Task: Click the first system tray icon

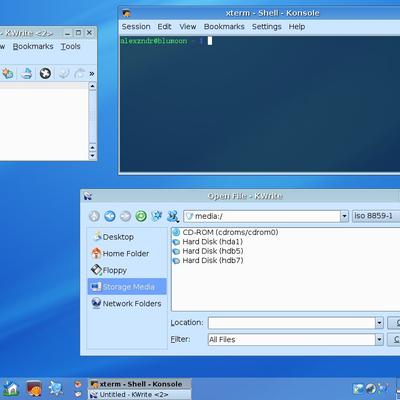Action: point(359,389)
